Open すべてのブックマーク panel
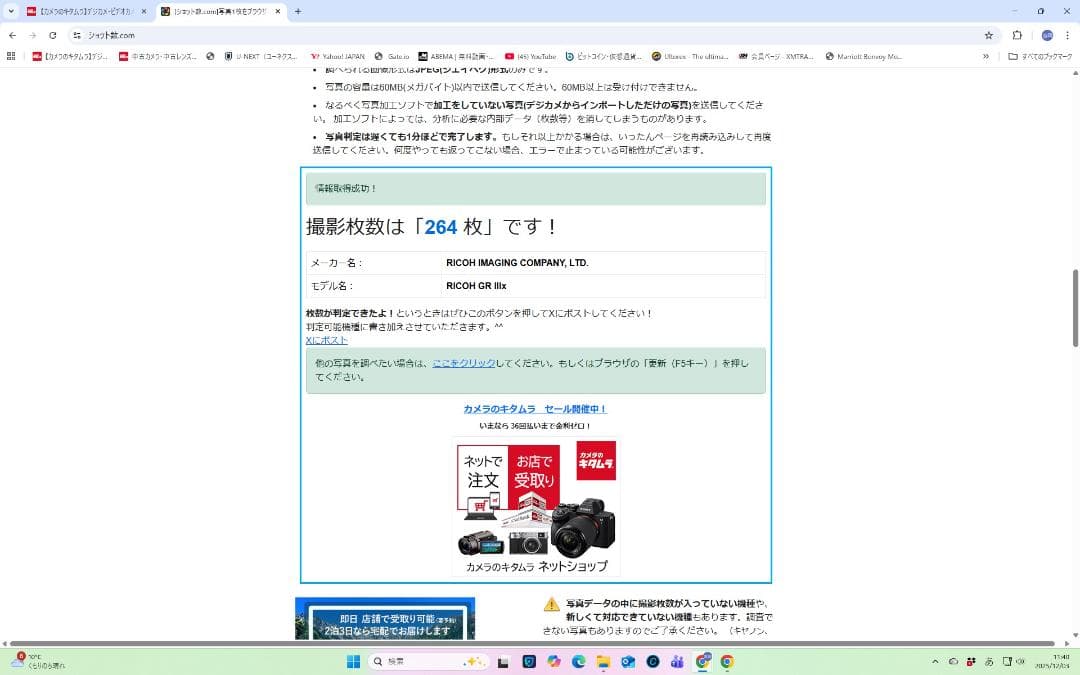 pyautogui.click(x=1036, y=57)
